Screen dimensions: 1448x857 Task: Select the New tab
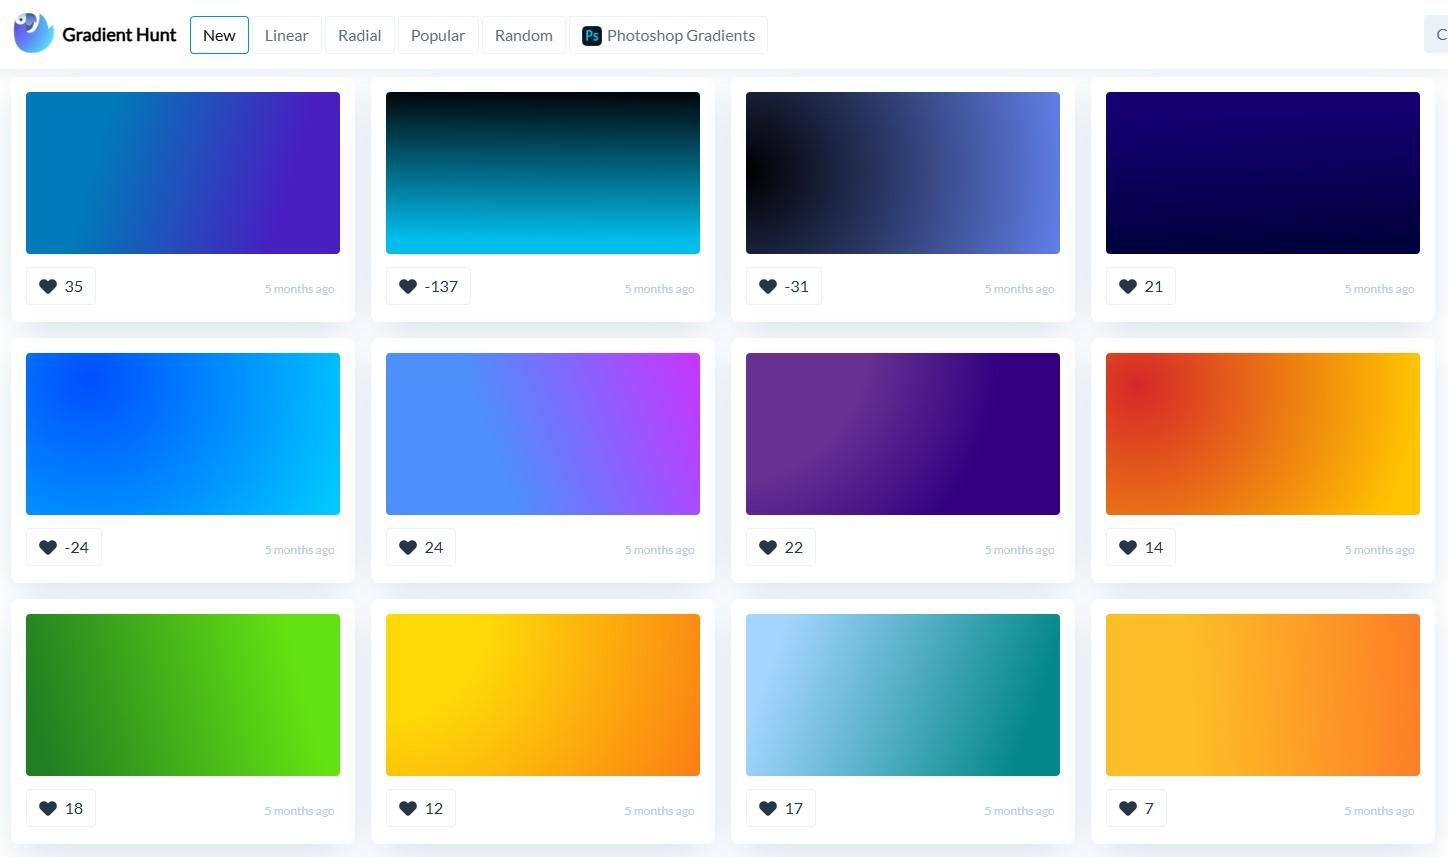[219, 36]
